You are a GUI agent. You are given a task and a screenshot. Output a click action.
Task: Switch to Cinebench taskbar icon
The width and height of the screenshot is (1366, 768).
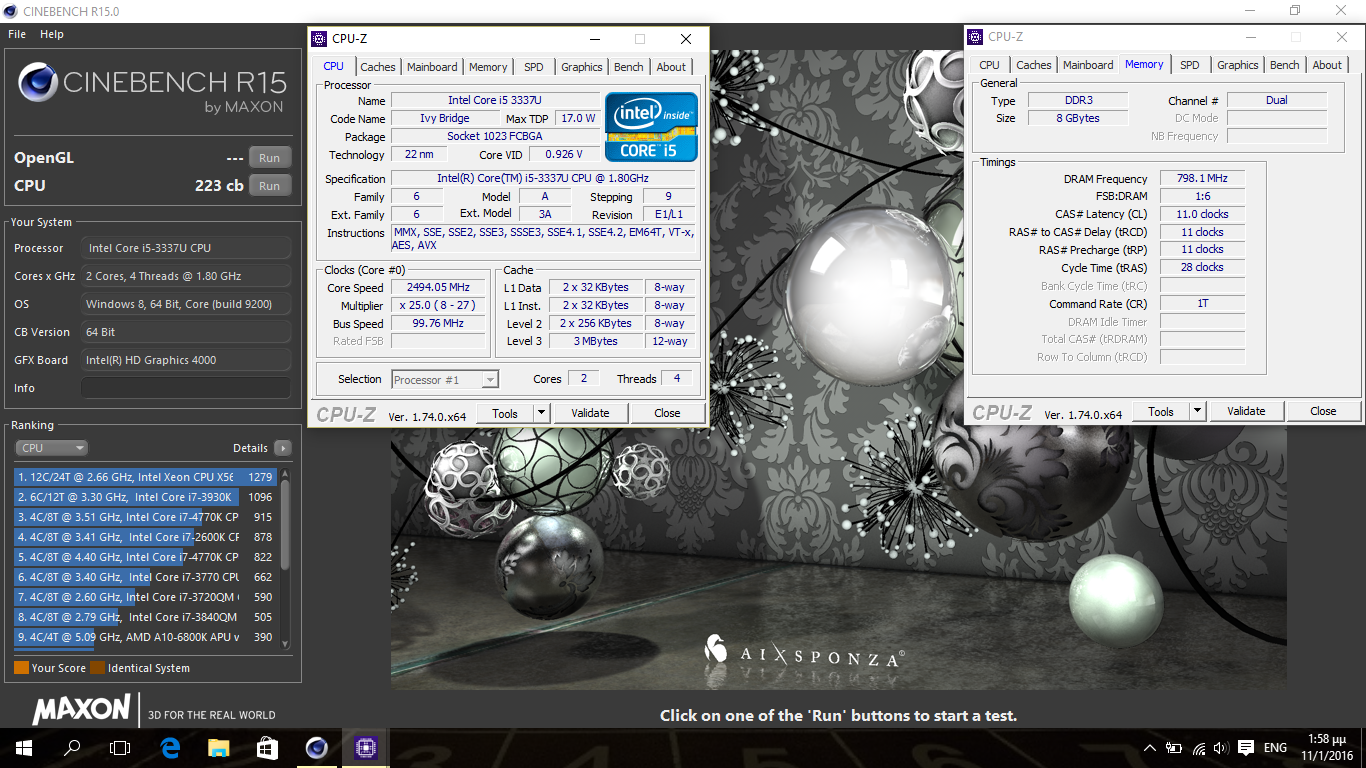click(x=316, y=747)
